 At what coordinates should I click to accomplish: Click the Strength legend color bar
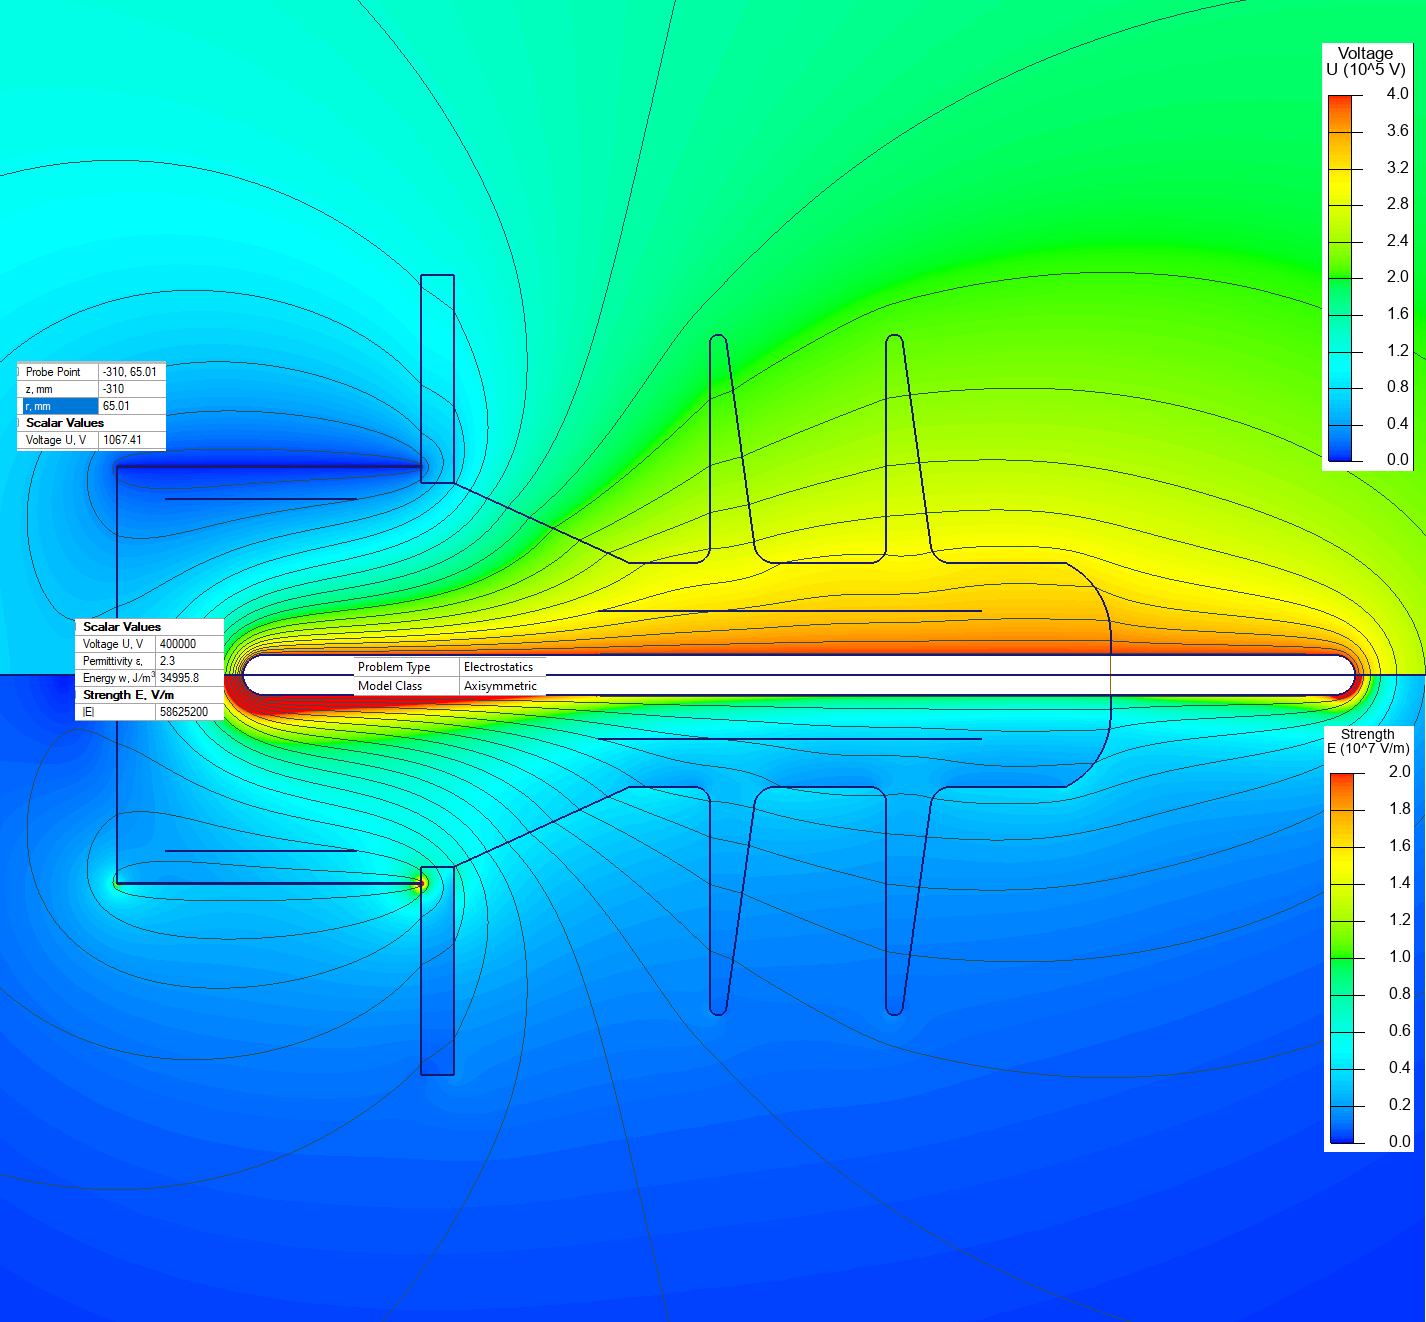click(x=1342, y=958)
